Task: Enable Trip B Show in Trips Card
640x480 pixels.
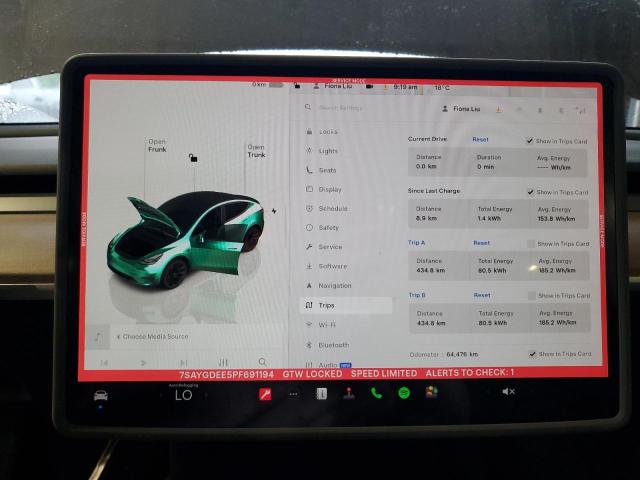Action: pos(532,296)
